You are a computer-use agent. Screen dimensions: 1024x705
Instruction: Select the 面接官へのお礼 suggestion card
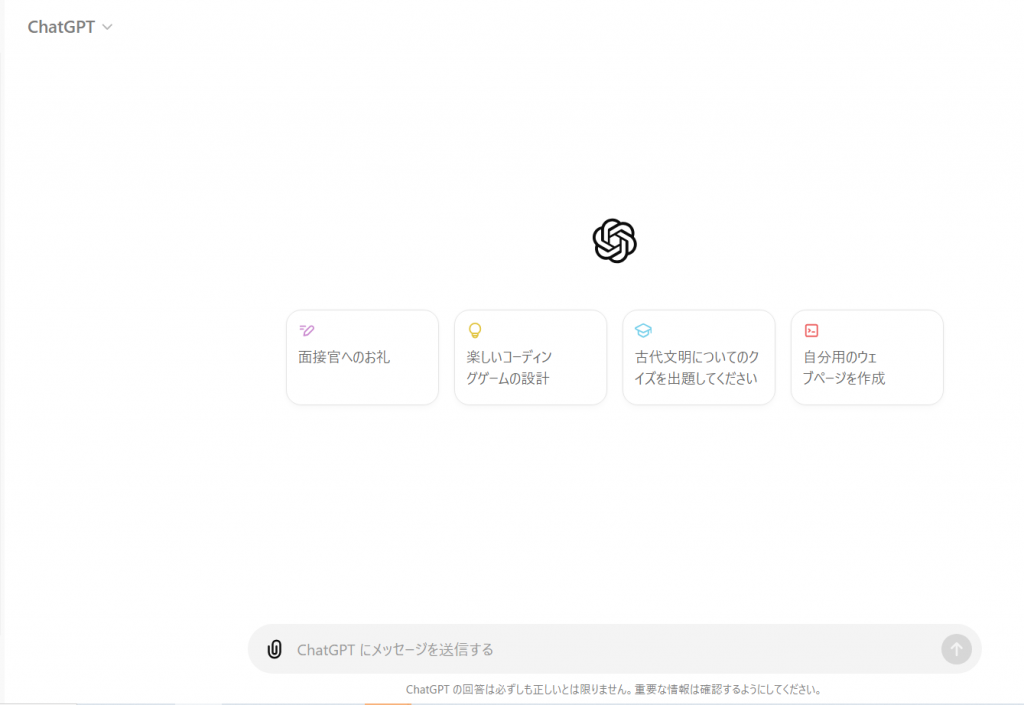(362, 357)
